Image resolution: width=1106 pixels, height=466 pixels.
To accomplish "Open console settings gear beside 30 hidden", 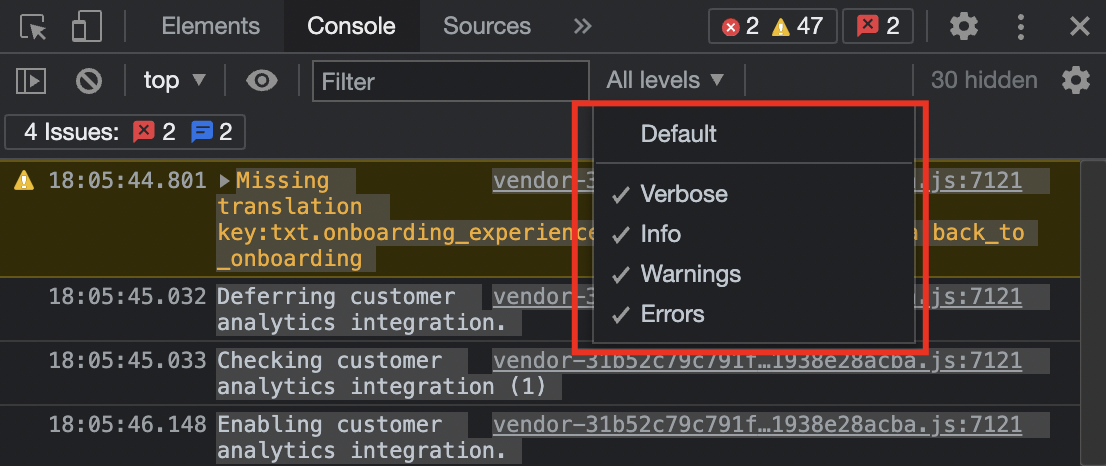I will pos(1076,80).
